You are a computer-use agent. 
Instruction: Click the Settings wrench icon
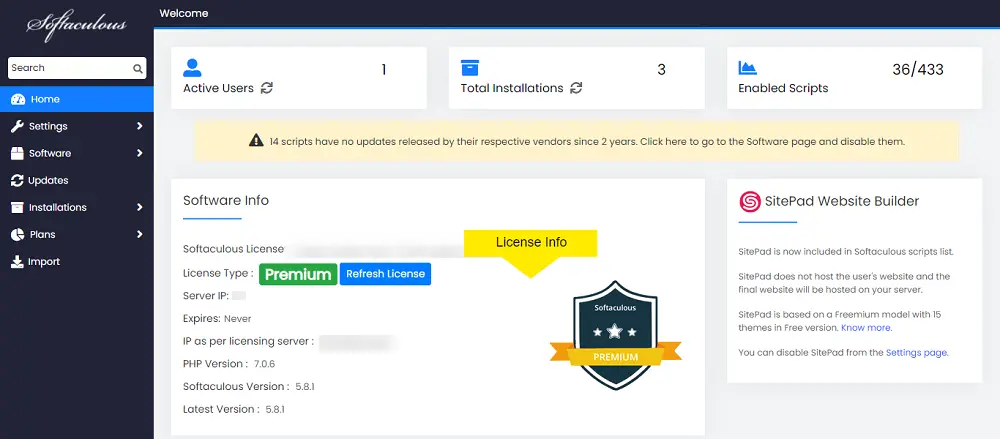pyautogui.click(x=17, y=126)
